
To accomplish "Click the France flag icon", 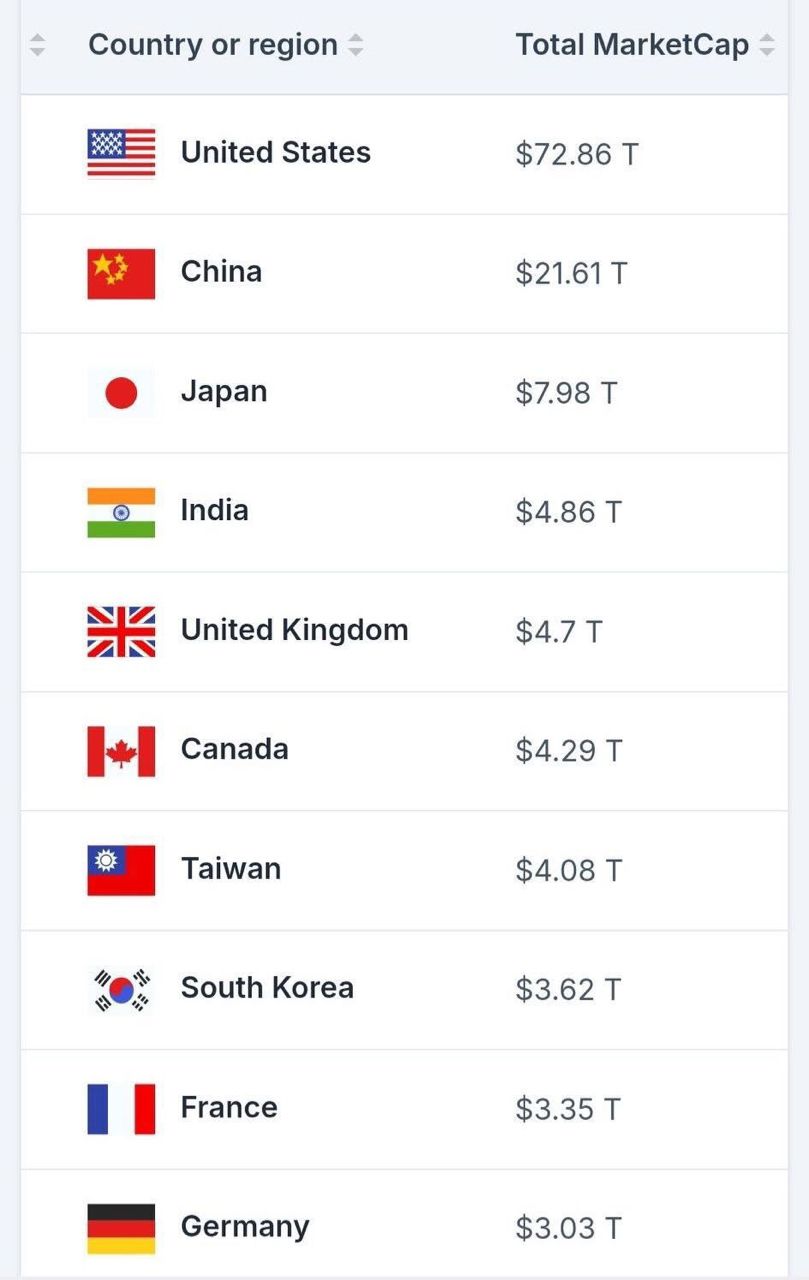I will (x=121, y=1109).
